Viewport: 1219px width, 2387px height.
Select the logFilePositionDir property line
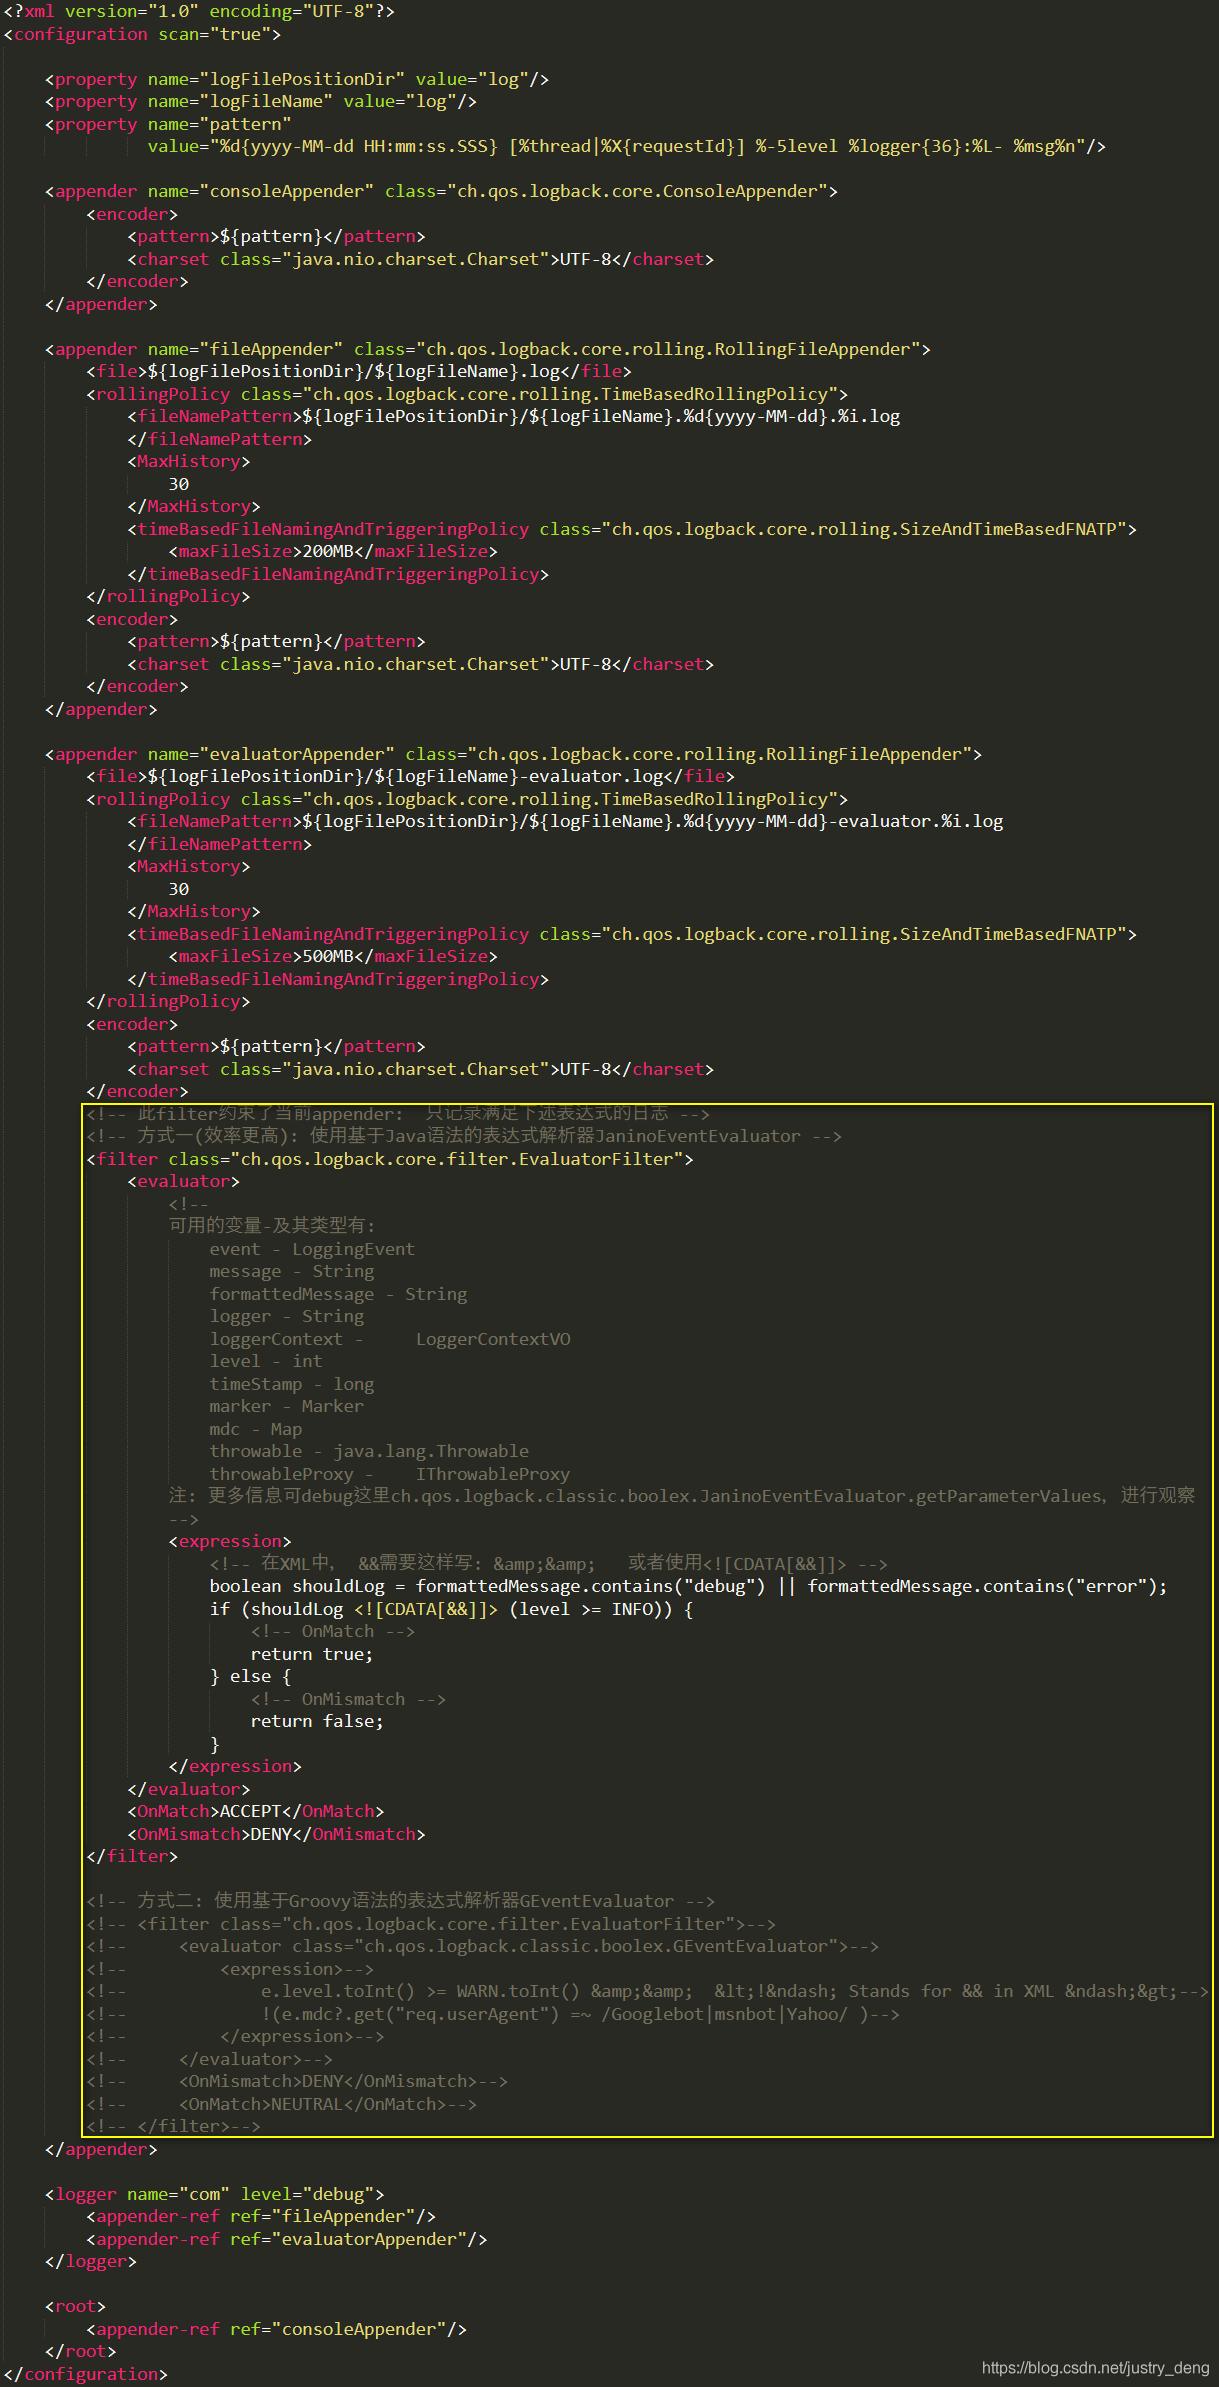click(x=296, y=79)
